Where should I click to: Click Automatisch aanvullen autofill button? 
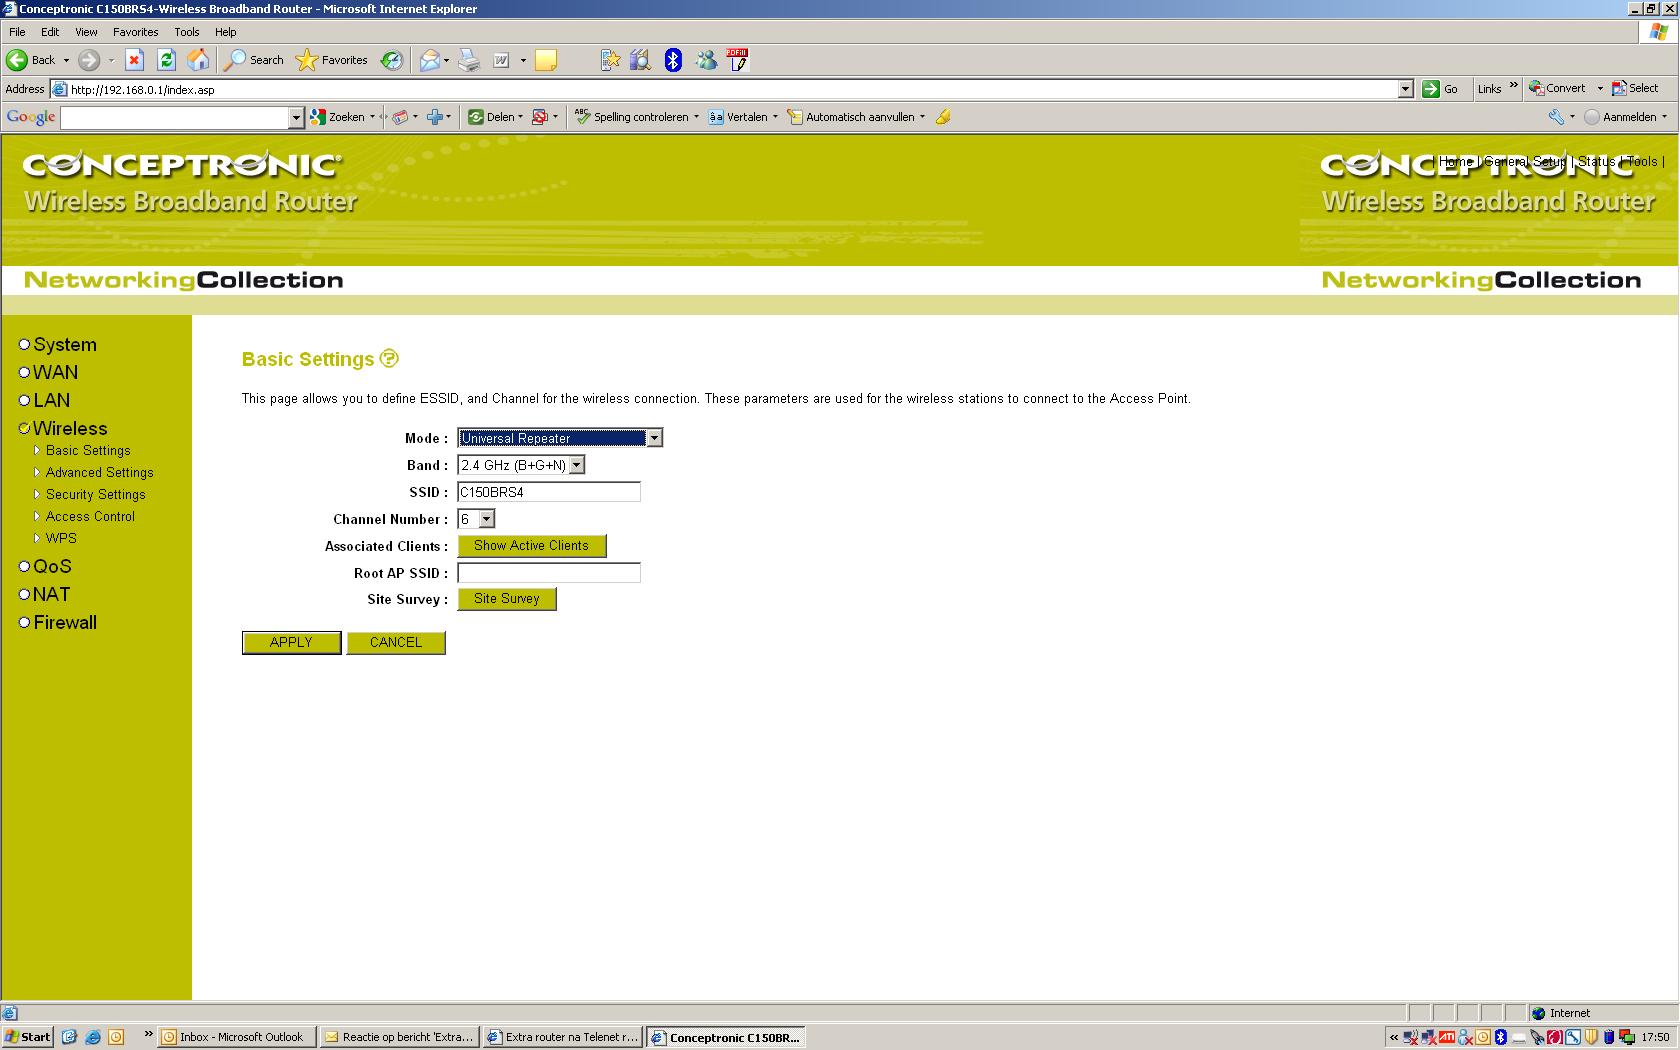tap(851, 117)
